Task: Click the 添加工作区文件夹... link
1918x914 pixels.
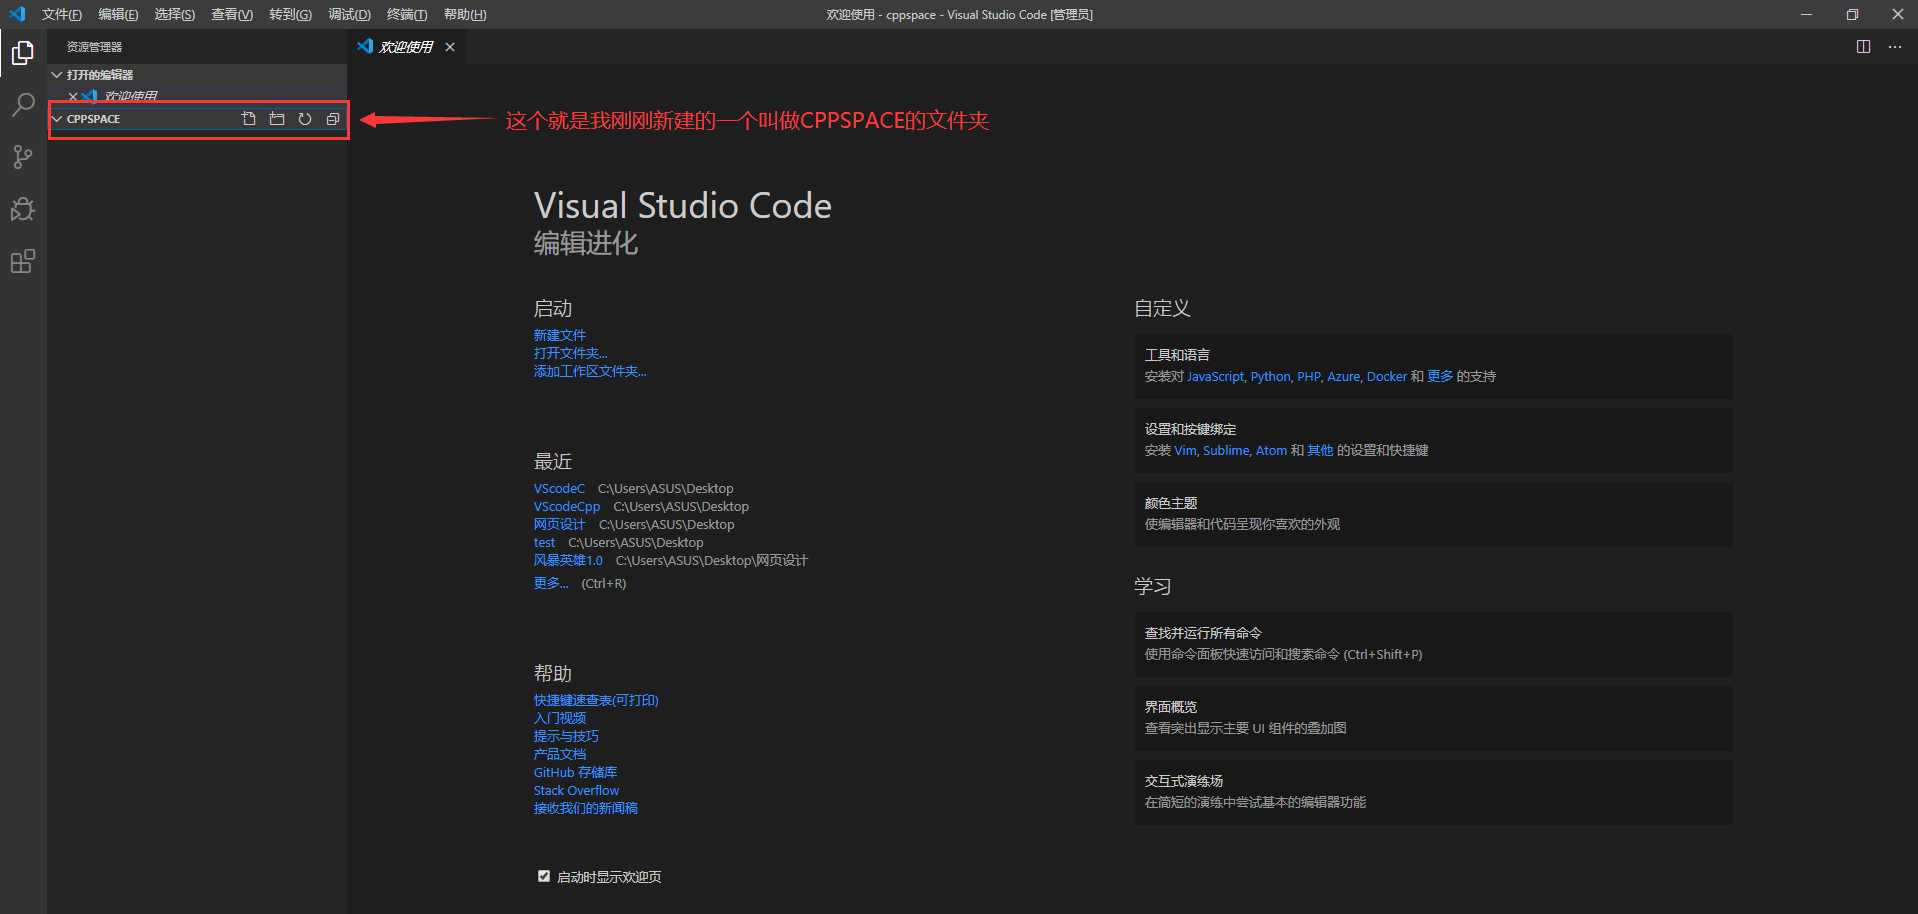Action: (590, 371)
